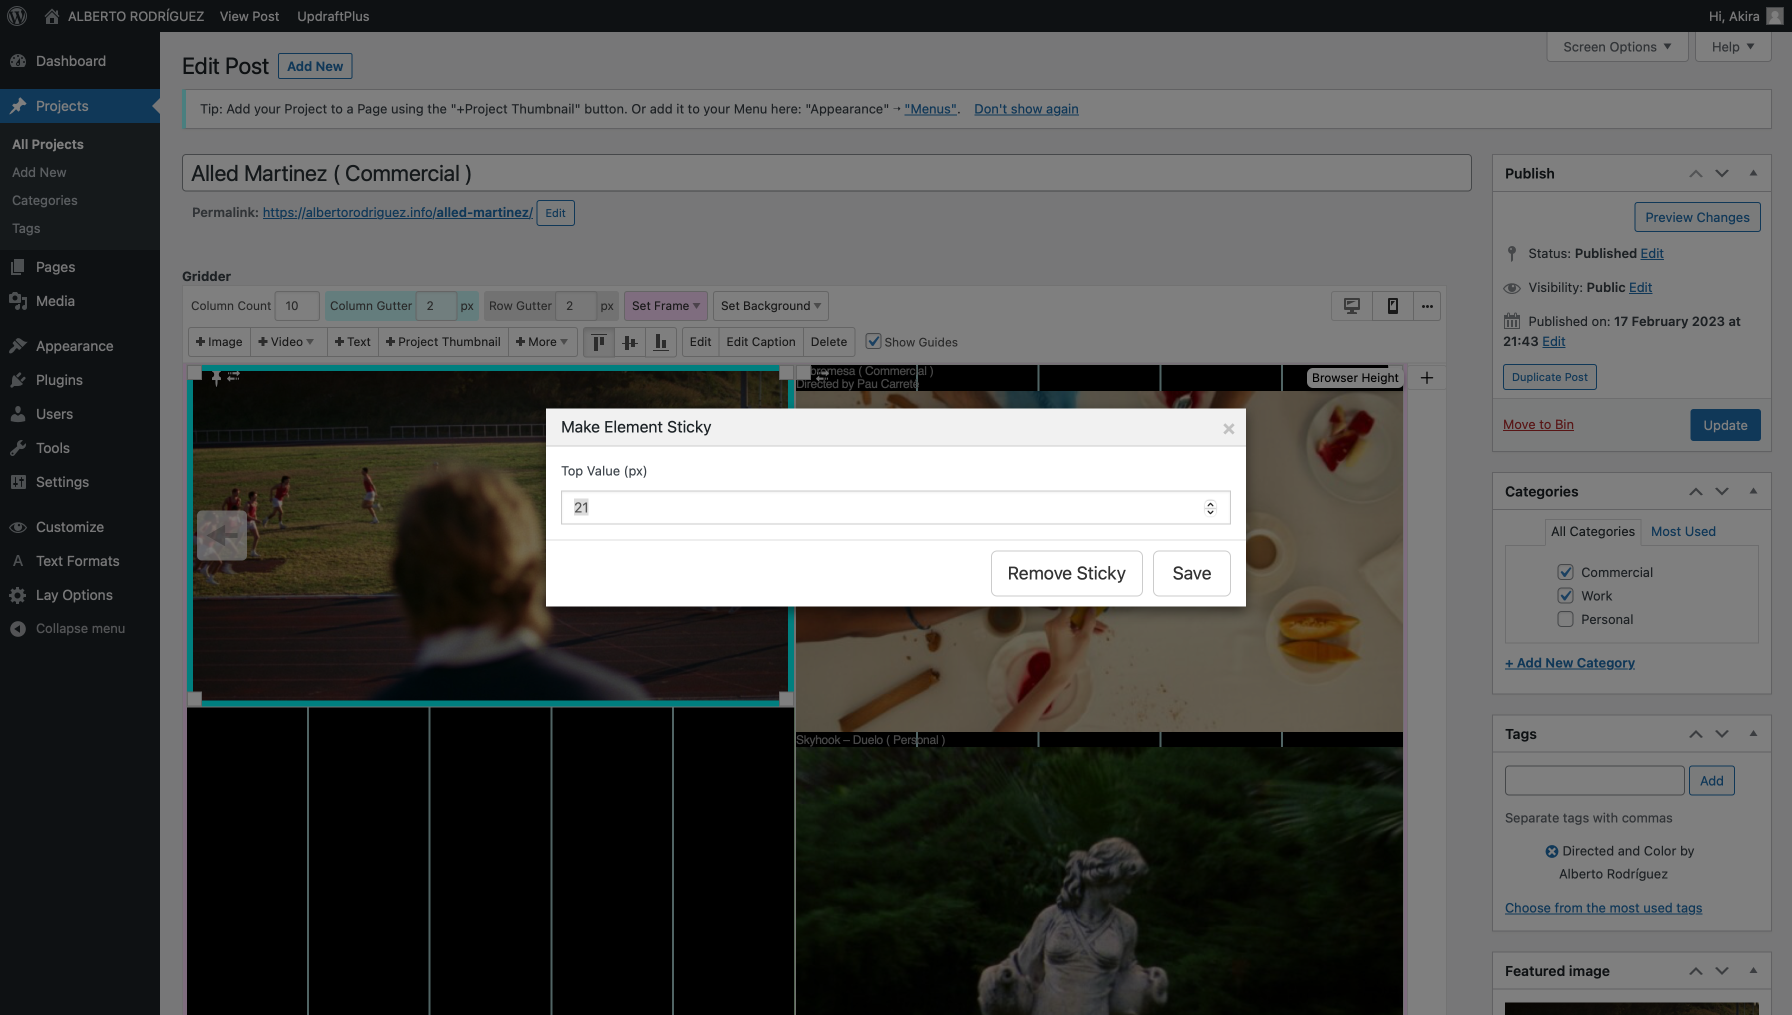
Task: Check the Personal category
Action: (x=1566, y=619)
